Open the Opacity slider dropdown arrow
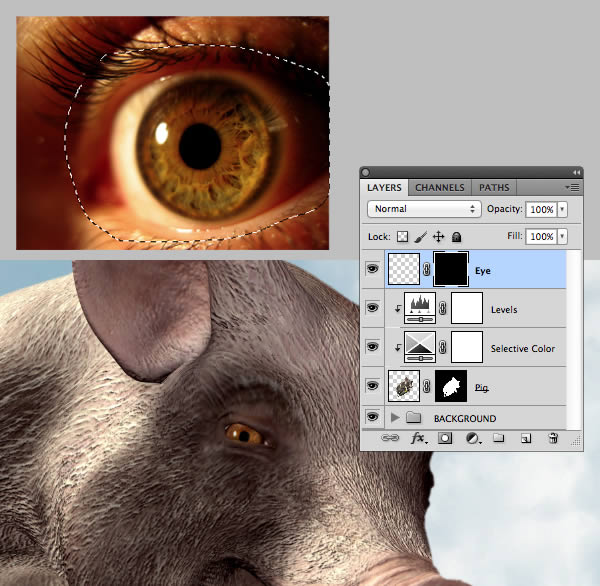The image size is (600, 586). (x=562, y=209)
